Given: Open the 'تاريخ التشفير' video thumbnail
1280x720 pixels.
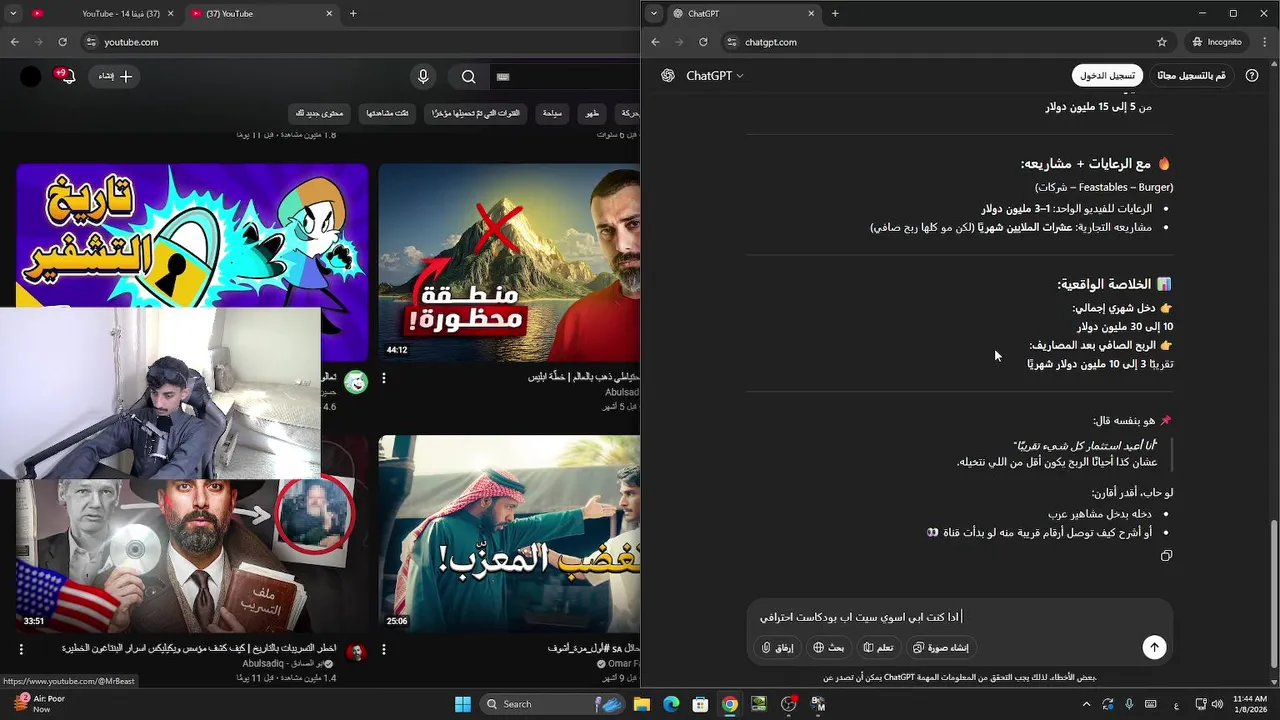Looking at the screenshot, I should [x=192, y=235].
